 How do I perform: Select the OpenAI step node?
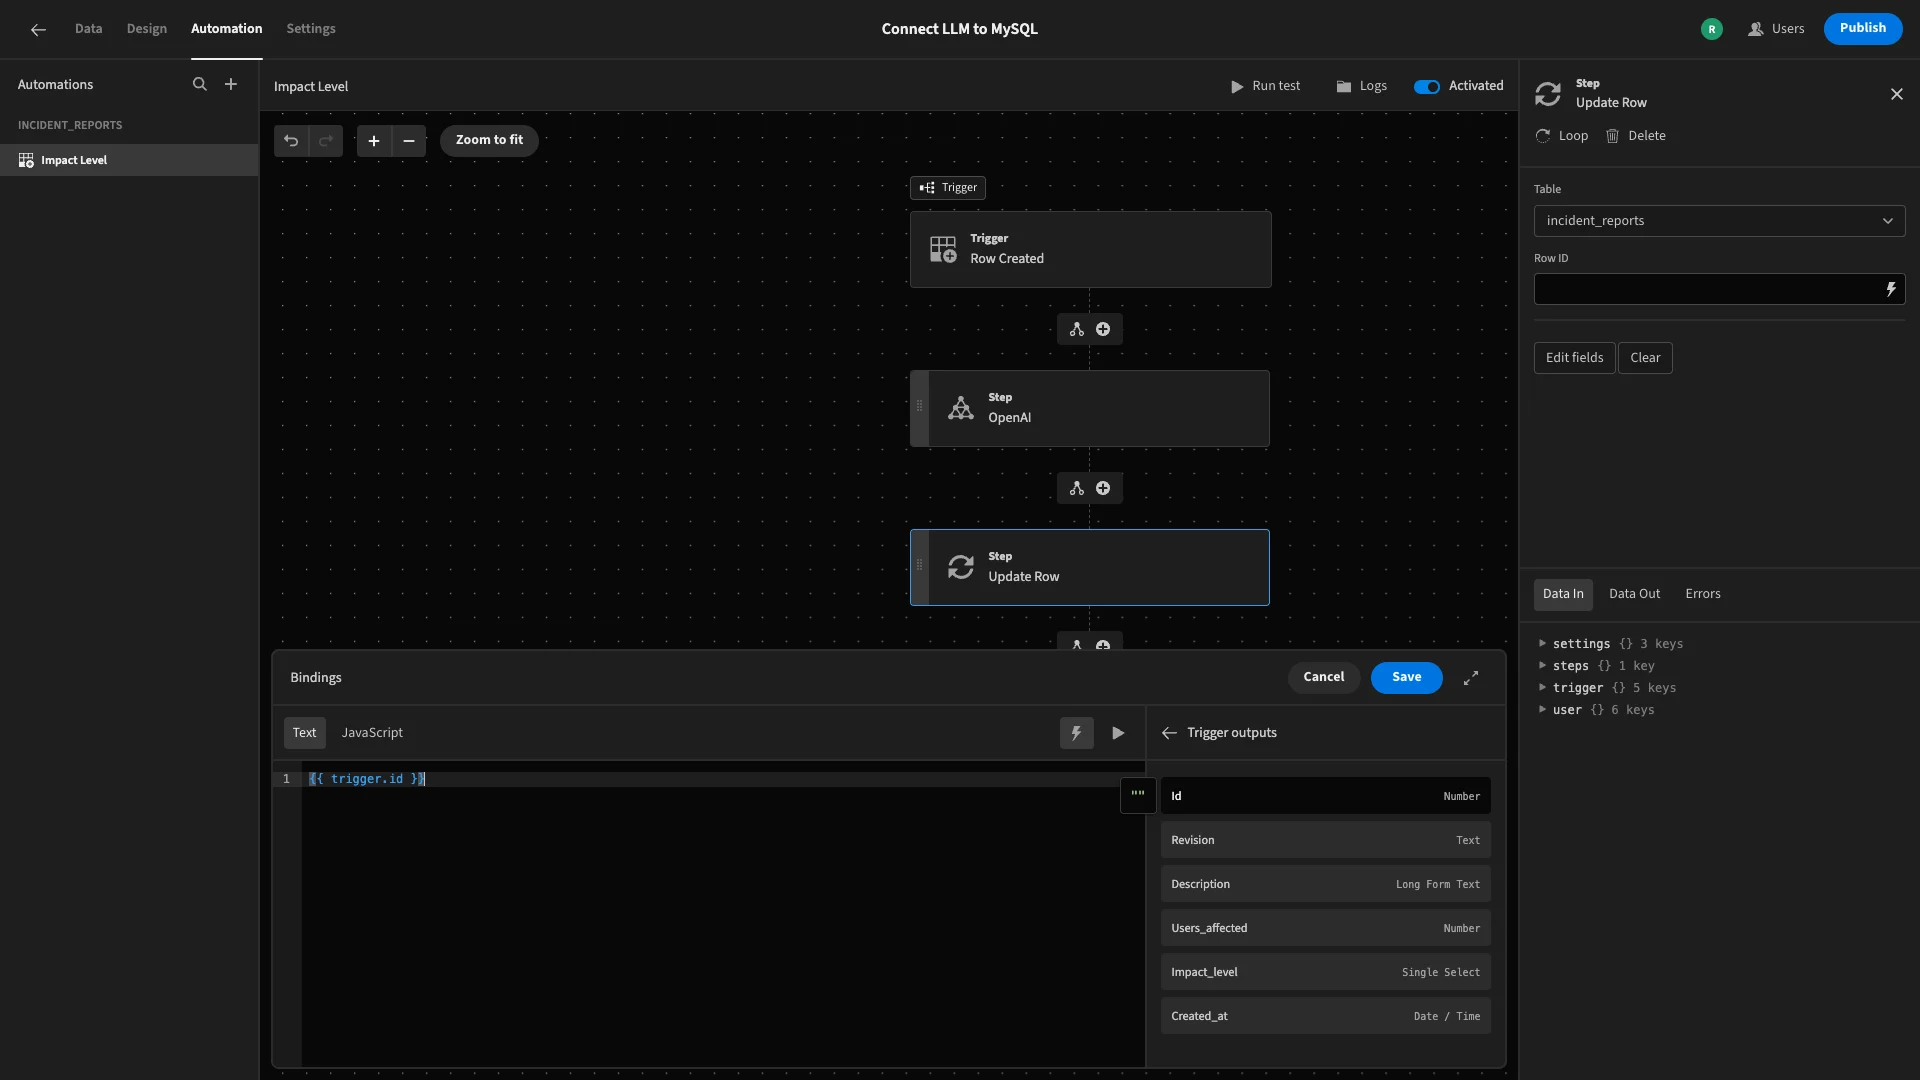point(1091,409)
